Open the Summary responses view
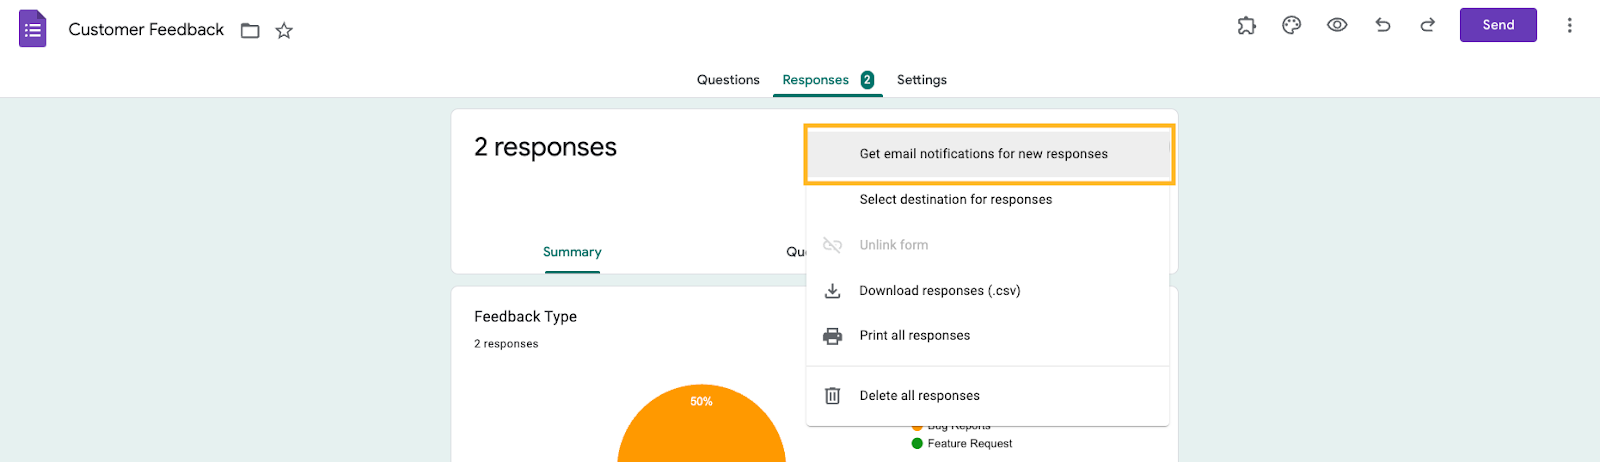The width and height of the screenshot is (1600, 462). (572, 252)
